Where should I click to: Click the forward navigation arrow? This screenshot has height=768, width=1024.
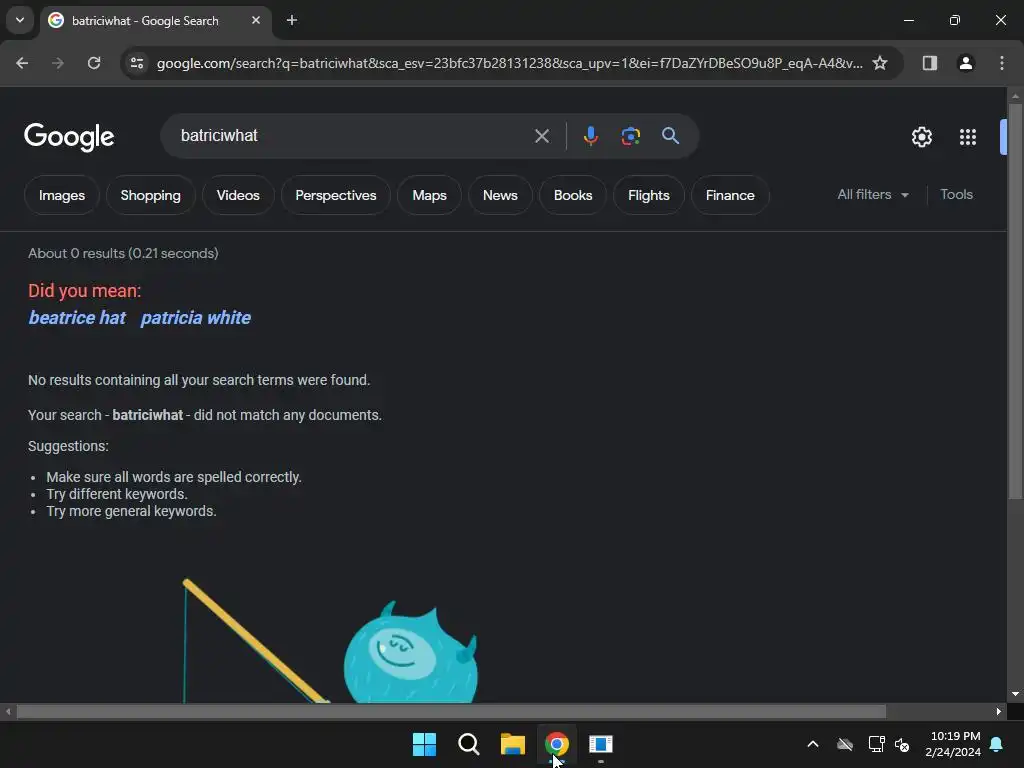coord(58,63)
